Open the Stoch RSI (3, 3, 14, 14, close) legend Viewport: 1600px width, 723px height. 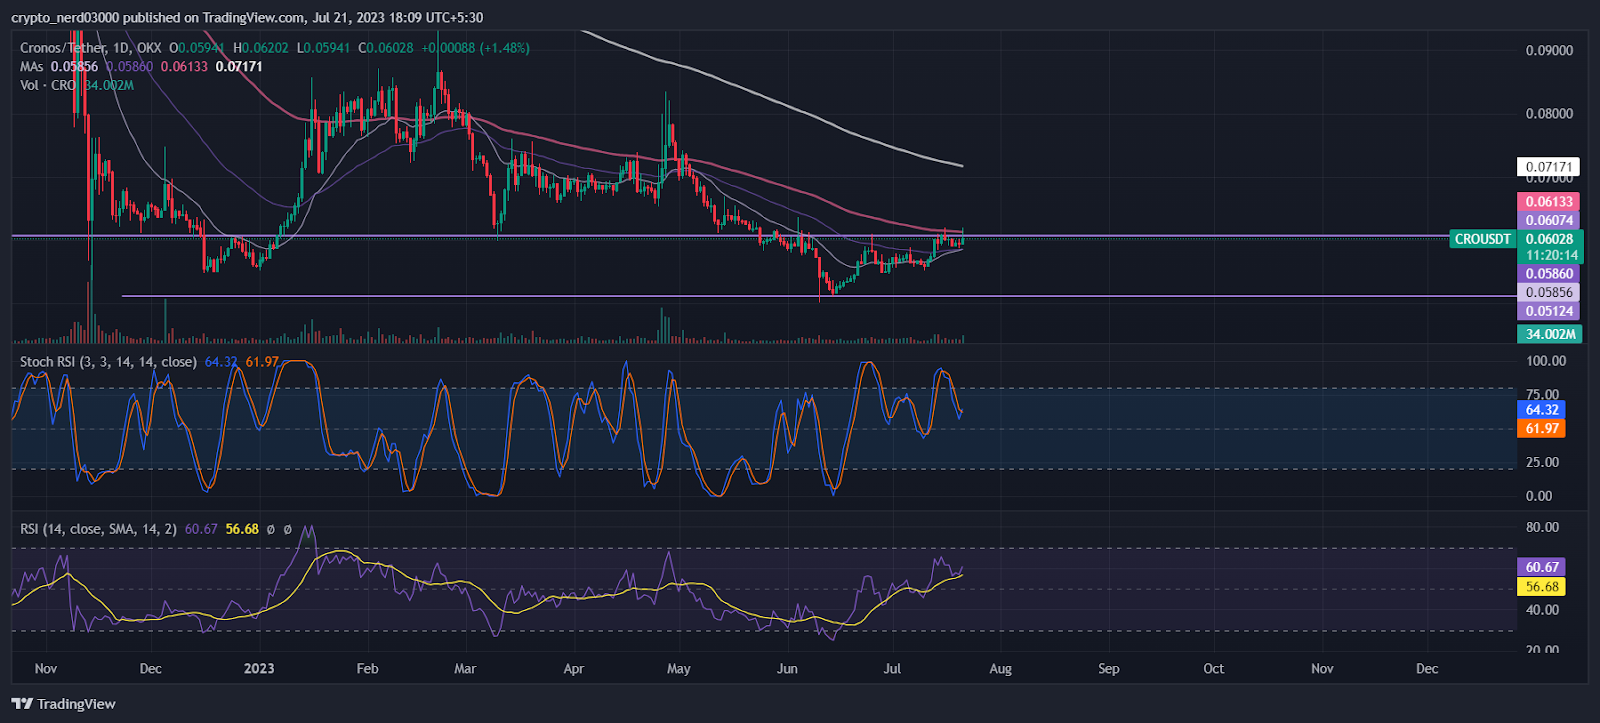[x=108, y=362]
